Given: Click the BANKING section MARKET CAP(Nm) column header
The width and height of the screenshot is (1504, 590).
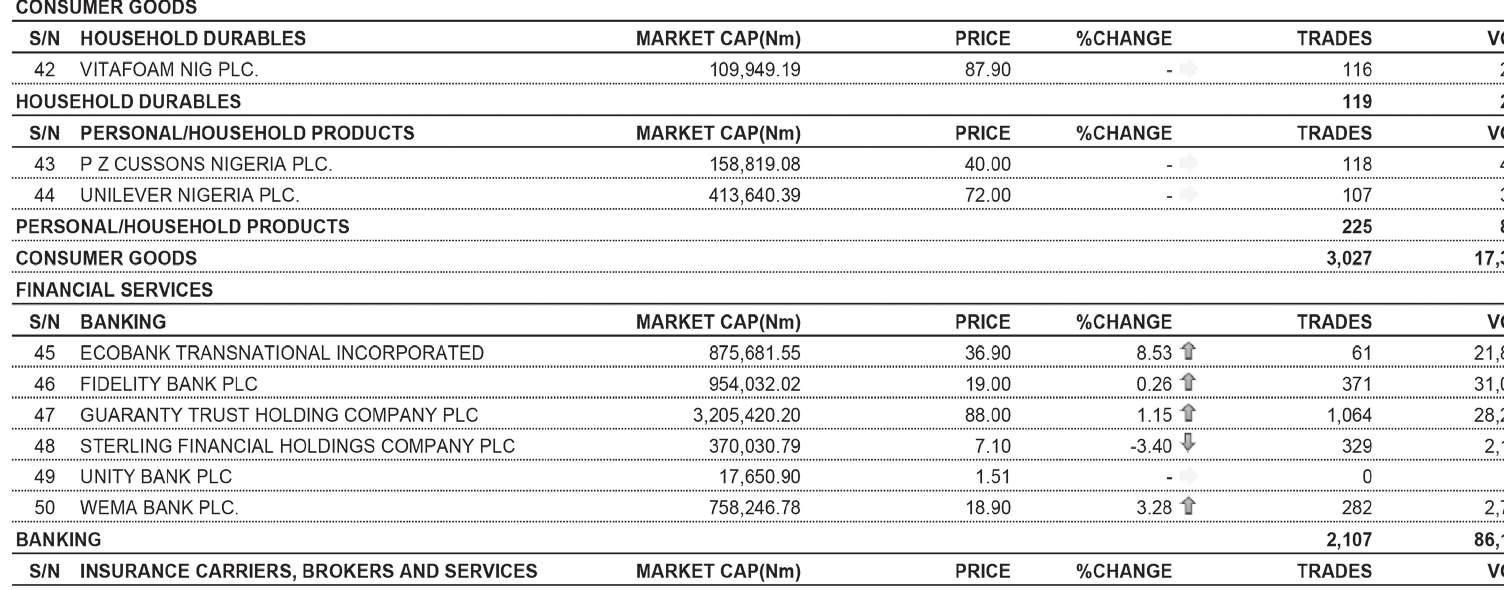Looking at the screenshot, I should point(718,322).
